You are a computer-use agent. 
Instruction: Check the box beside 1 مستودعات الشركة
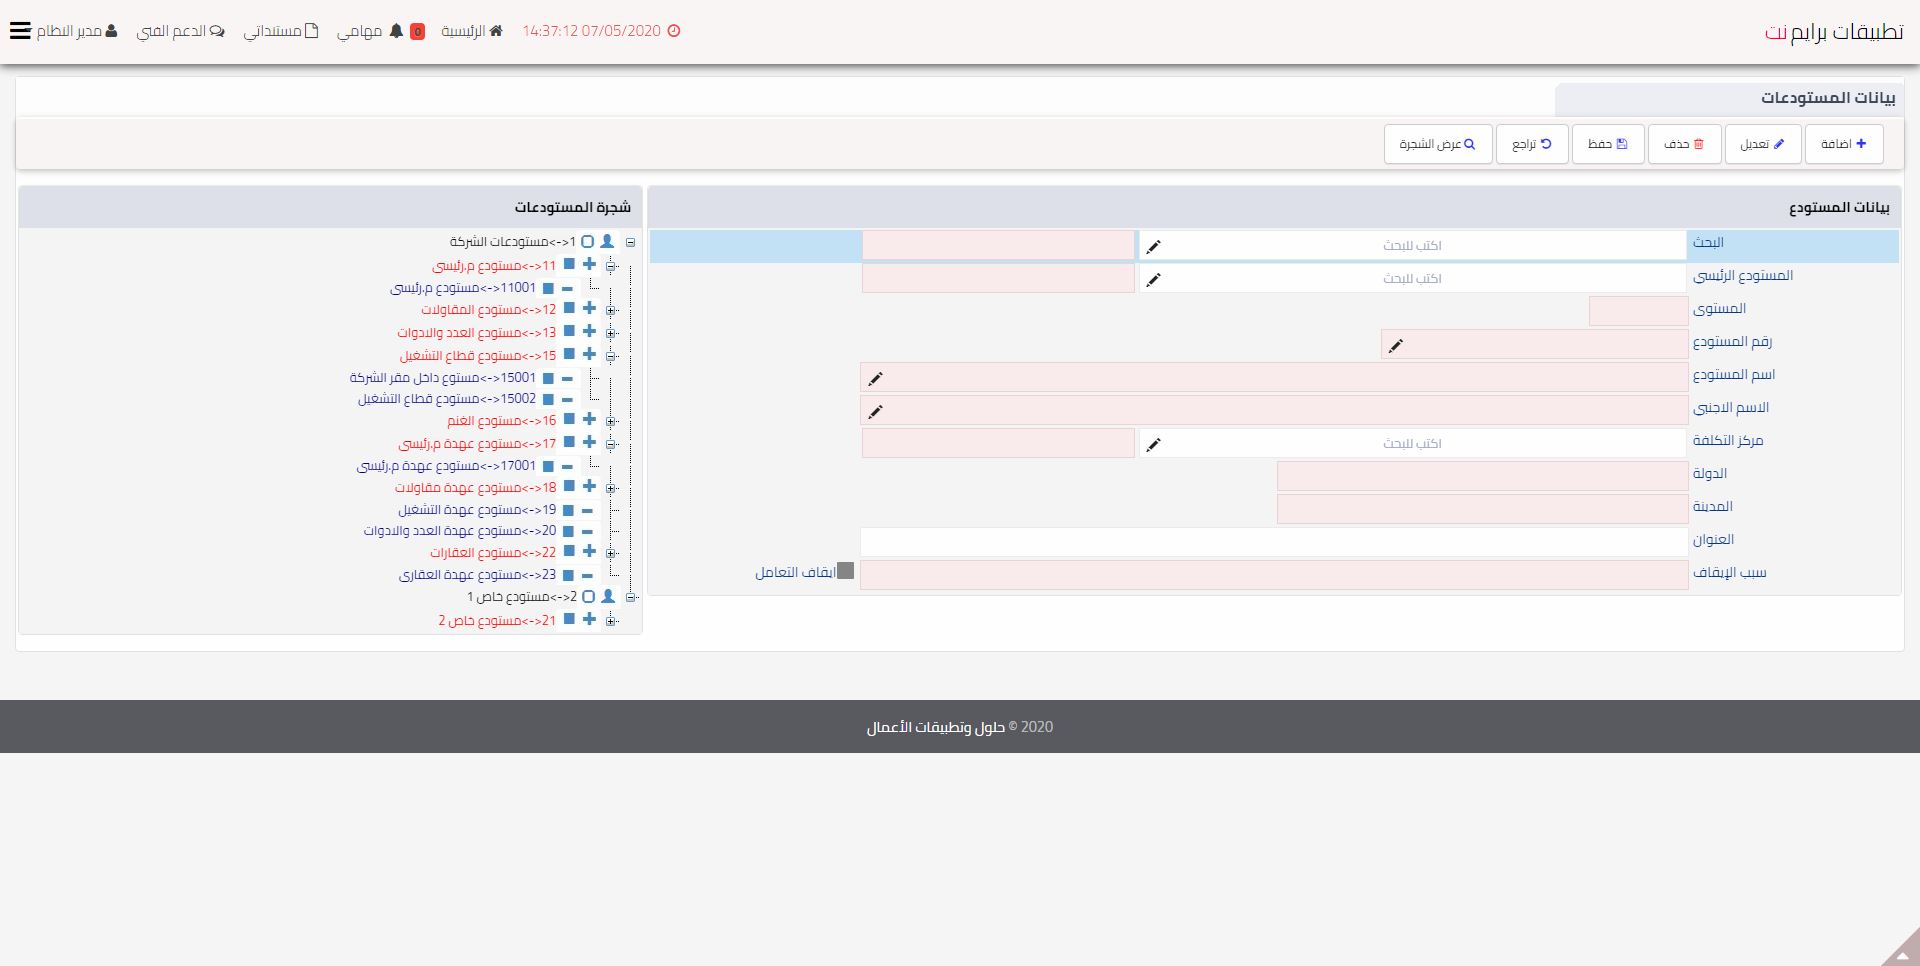coord(588,242)
